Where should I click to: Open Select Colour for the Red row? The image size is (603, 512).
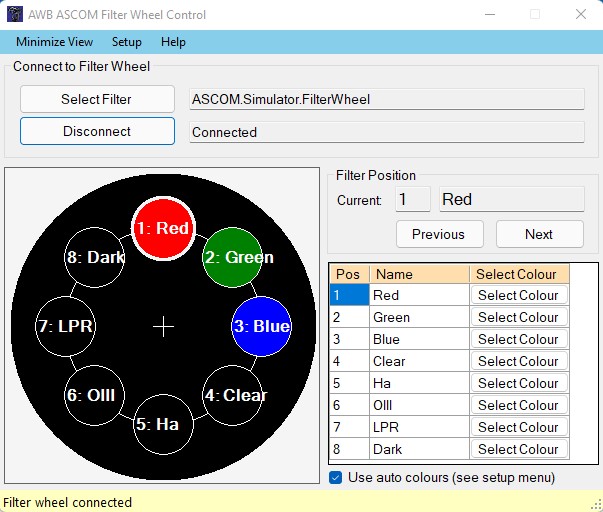pyautogui.click(x=518, y=295)
